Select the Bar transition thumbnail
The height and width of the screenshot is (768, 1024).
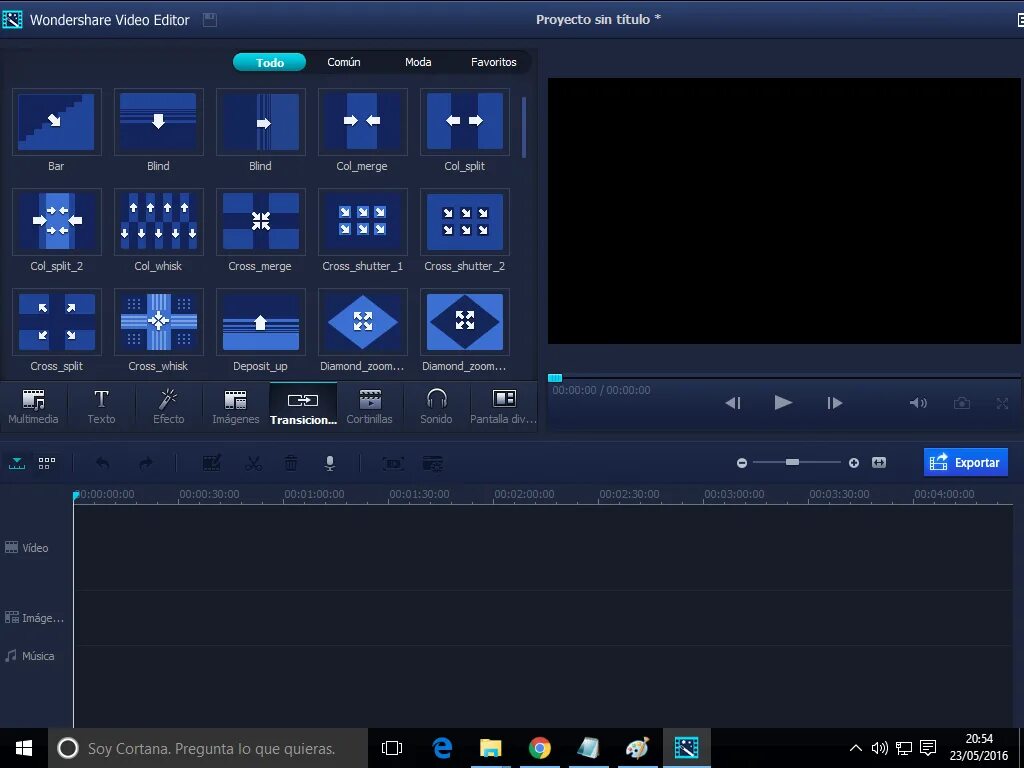tap(56, 122)
